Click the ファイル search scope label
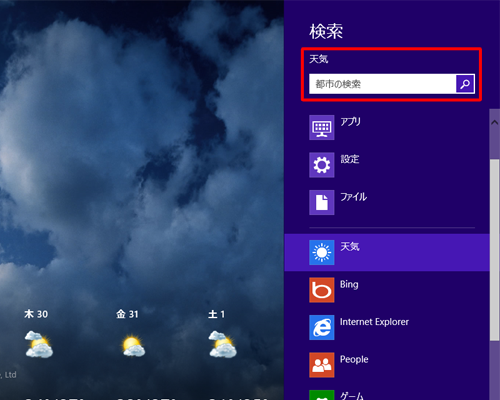This screenshot has width=500, height=400. tap(353, 197)
